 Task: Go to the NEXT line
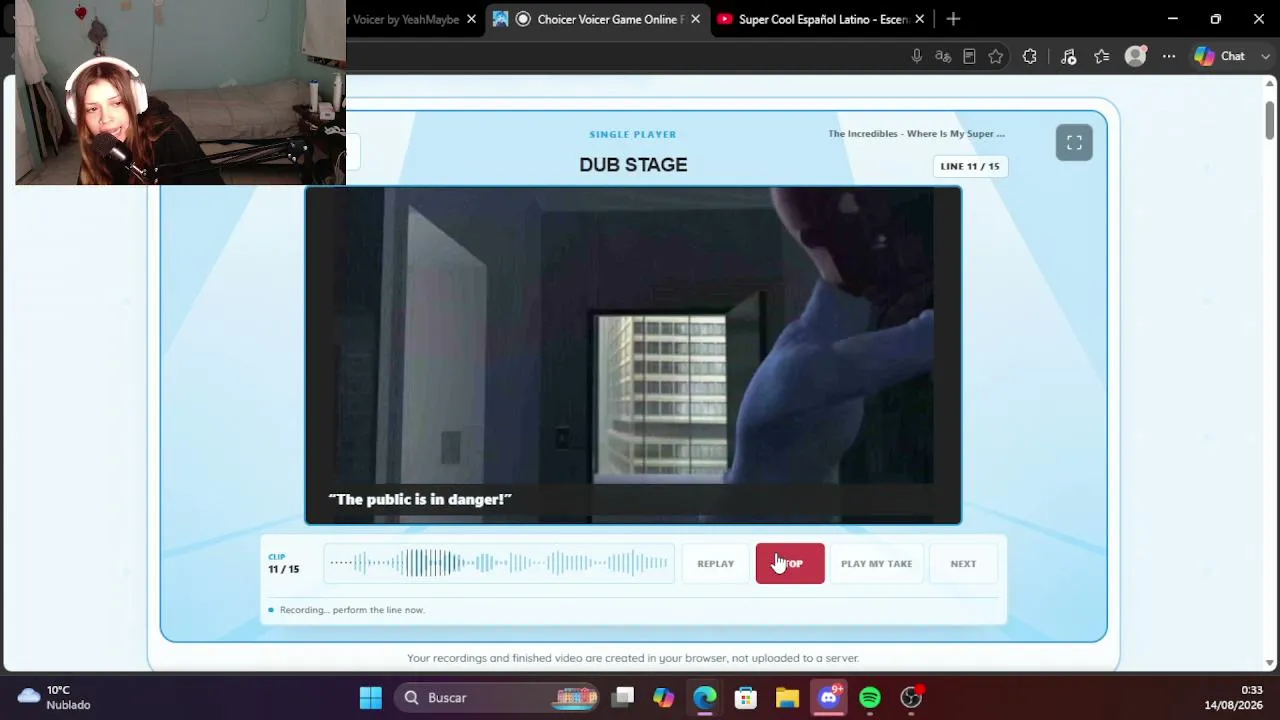(x=963, y=563)
